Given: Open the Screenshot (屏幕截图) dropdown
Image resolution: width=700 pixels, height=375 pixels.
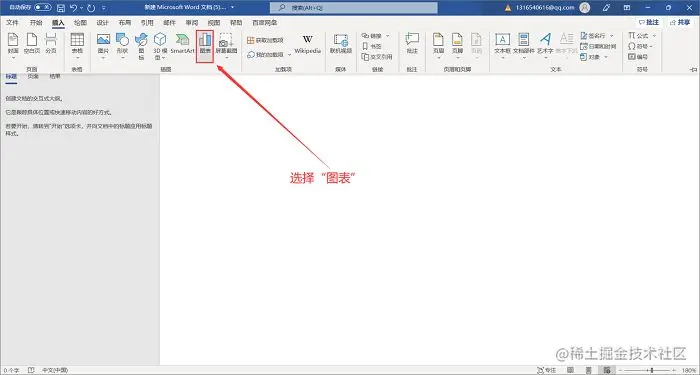Looking at the screenshot, I should (226, 46).
